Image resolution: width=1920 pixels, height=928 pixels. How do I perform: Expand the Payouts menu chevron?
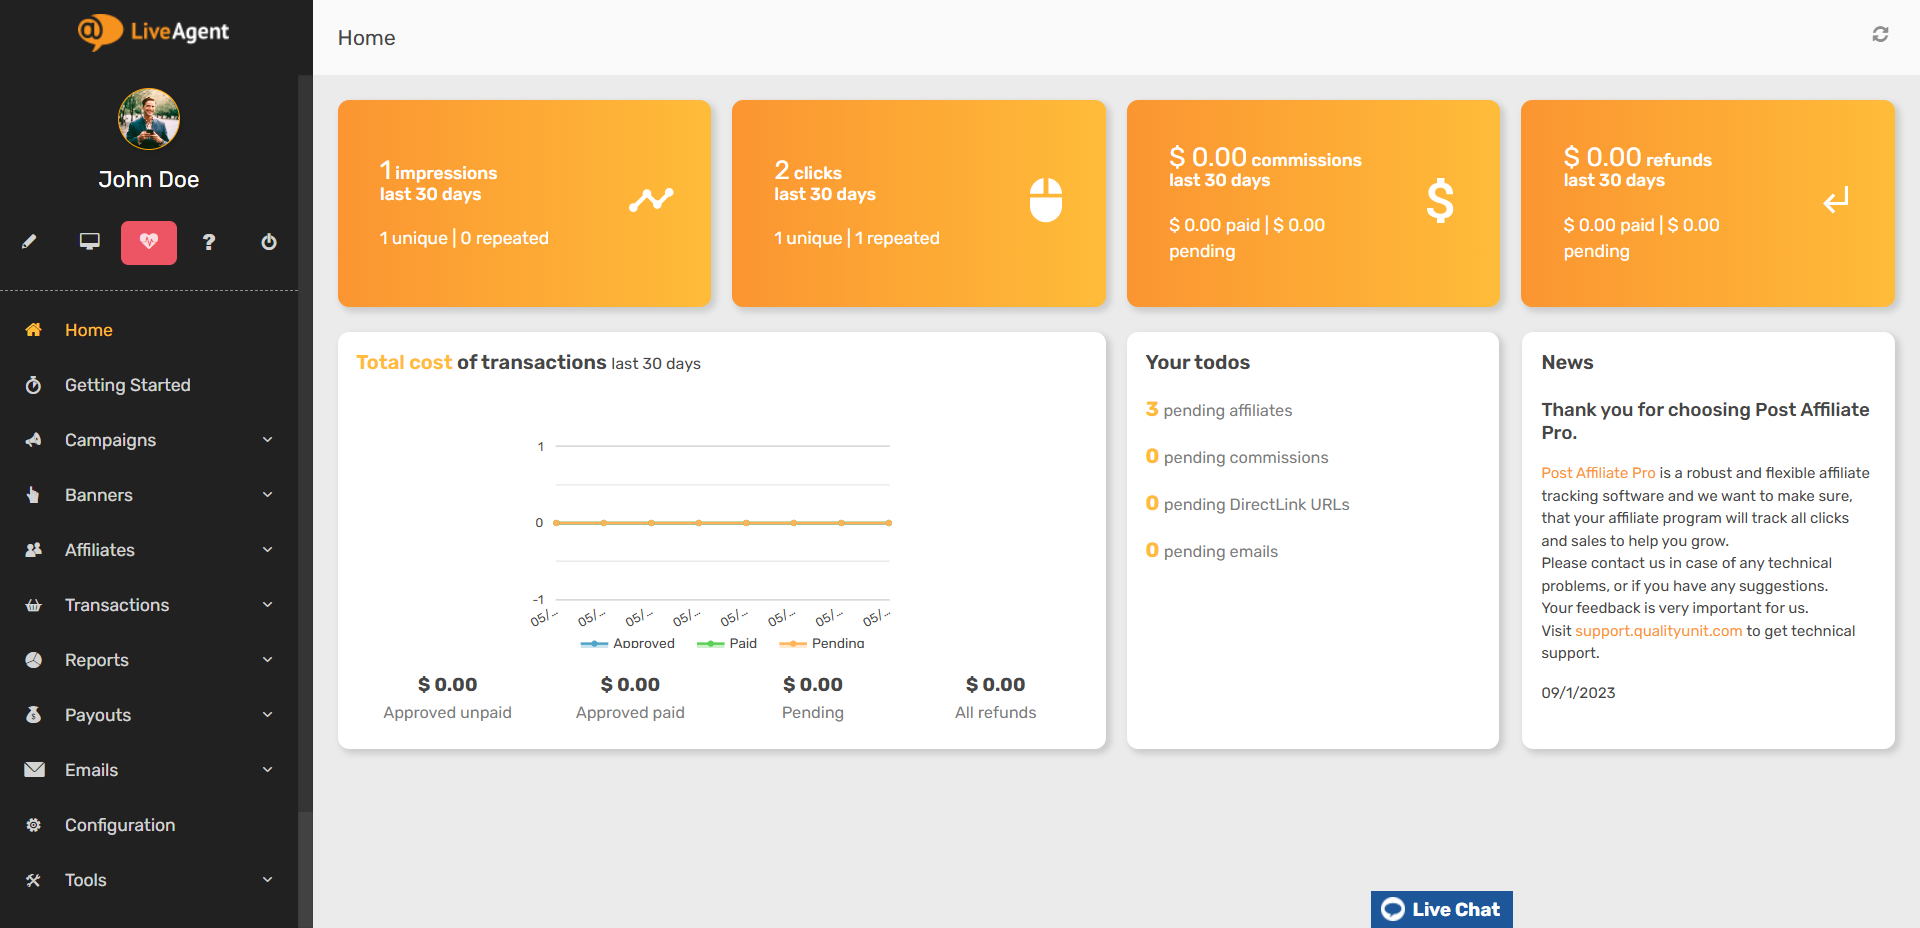click(267, 715)
